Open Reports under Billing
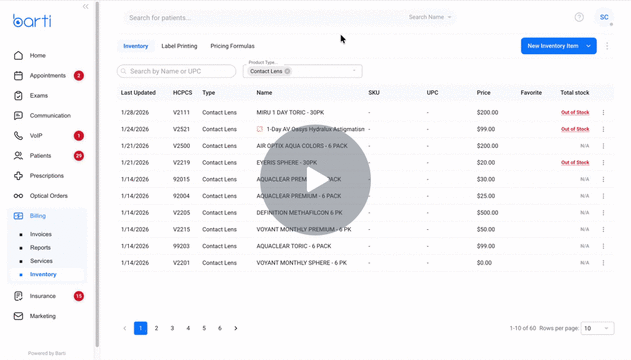This screenshot has width=631, height=360. (x=40, y=247)
